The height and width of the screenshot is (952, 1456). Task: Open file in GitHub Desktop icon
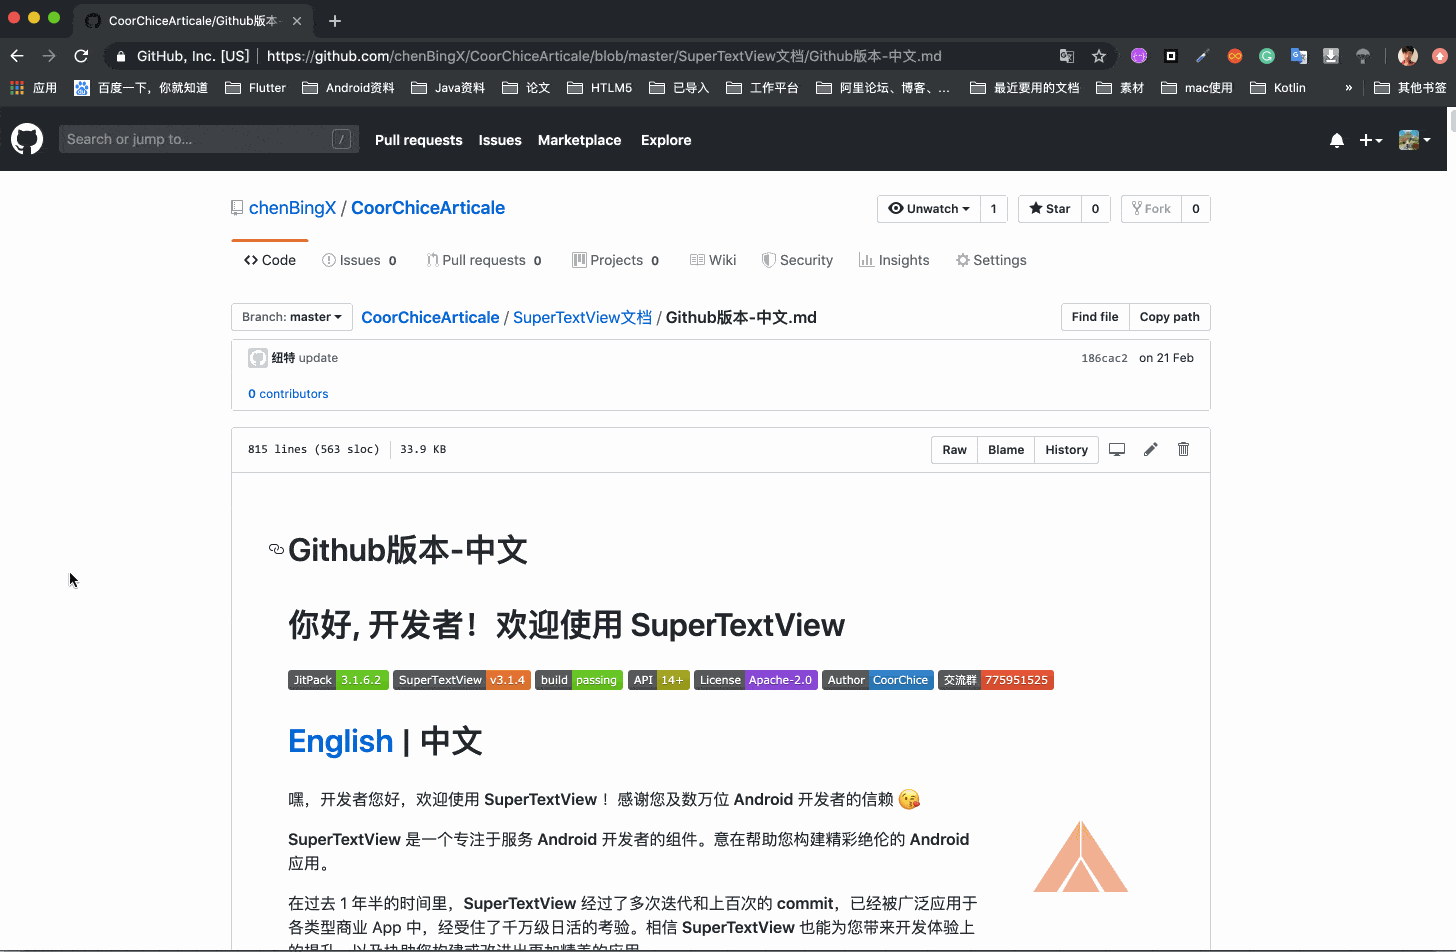pyautogui.click(x=1117, y=449)
